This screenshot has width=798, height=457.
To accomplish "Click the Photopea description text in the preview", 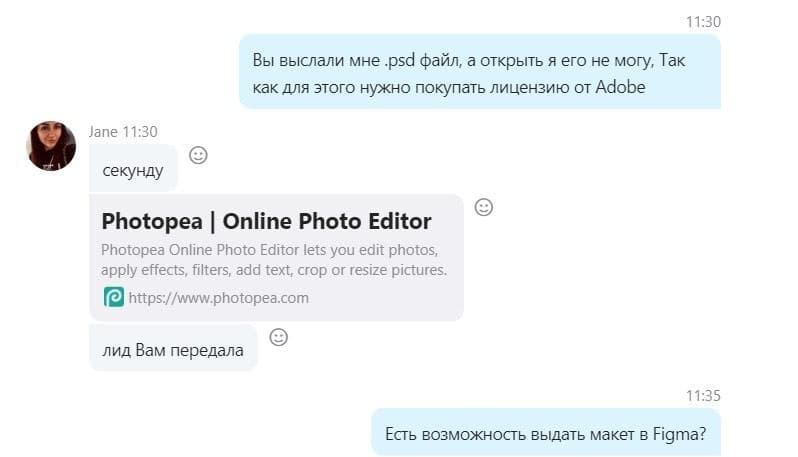I will 274,260.
